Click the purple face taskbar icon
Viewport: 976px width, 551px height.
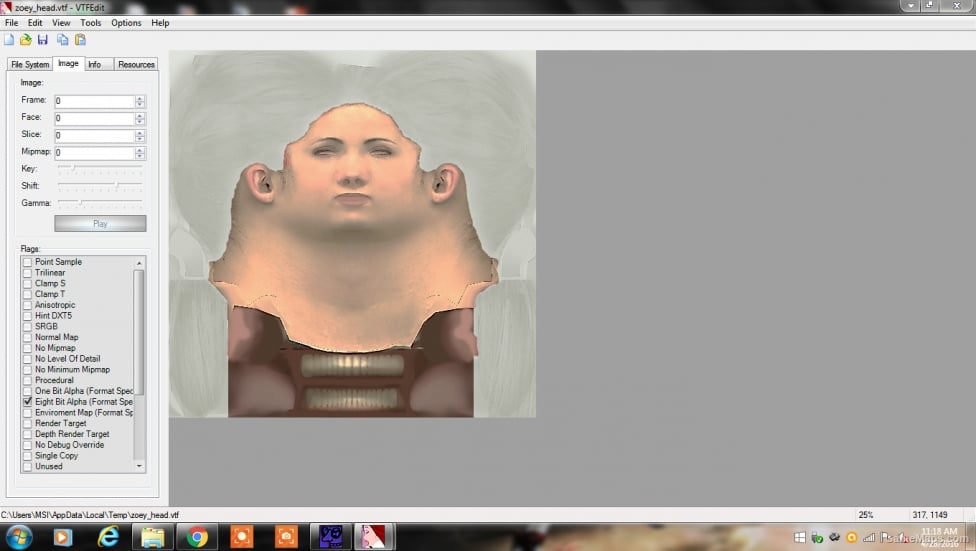(x=331, y=537)
